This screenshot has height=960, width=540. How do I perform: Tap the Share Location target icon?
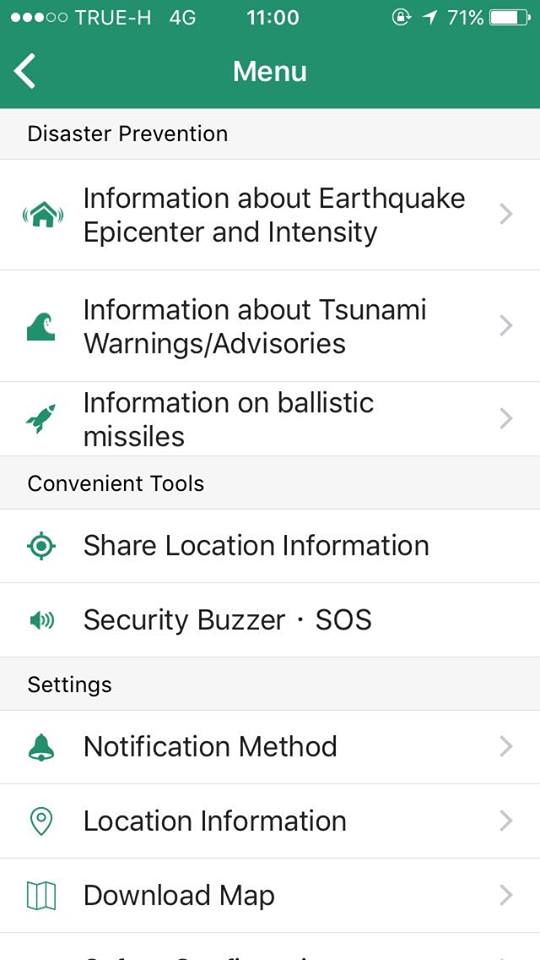42,546
